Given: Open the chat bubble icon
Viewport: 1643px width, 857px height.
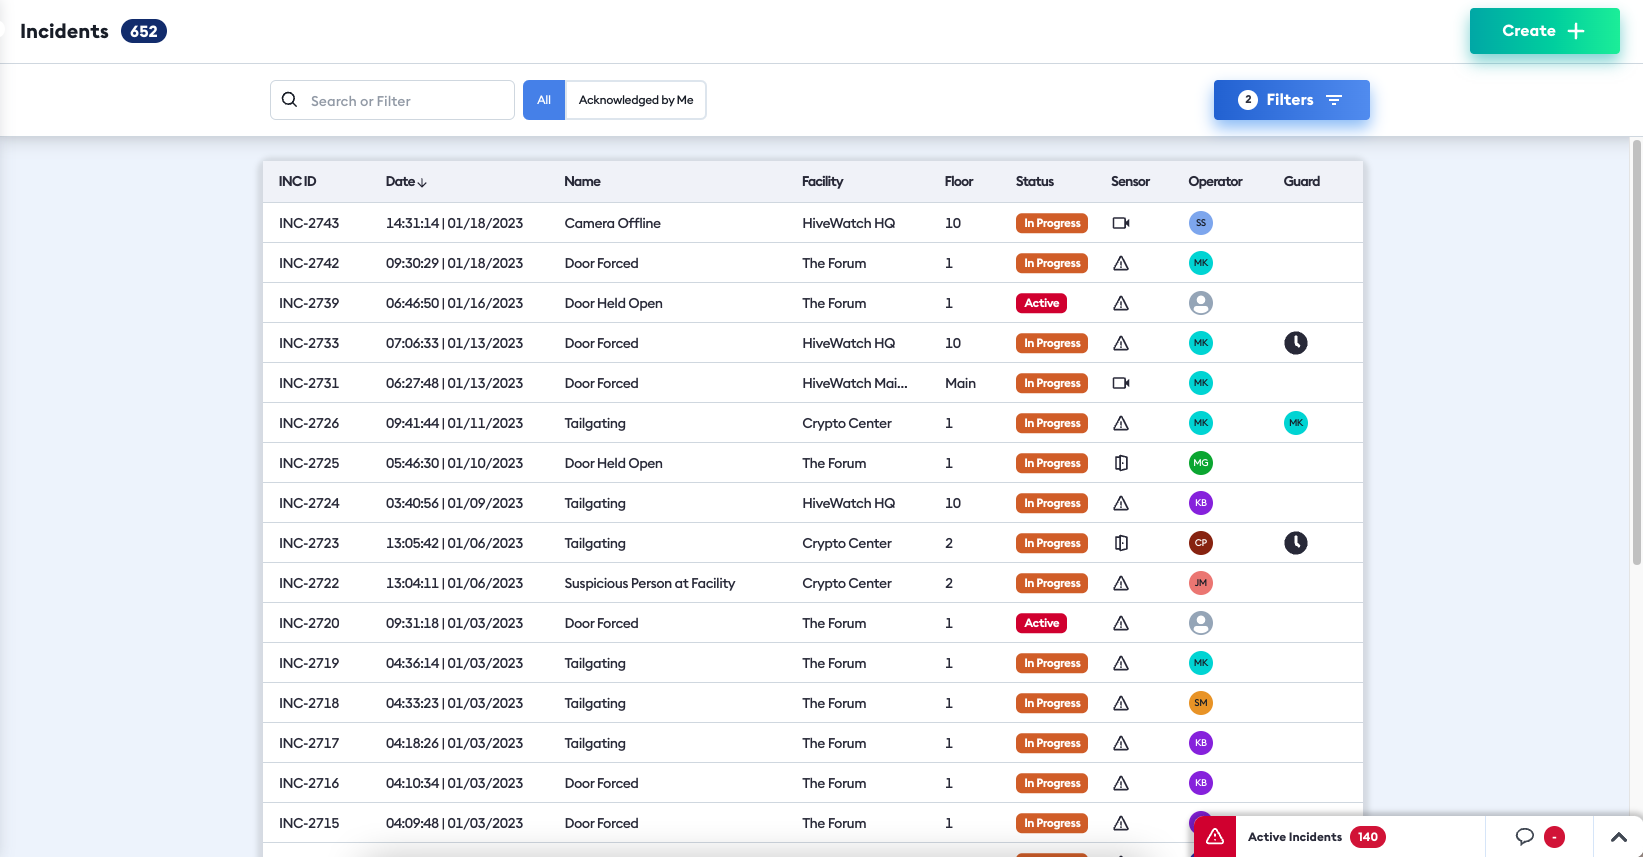Looking at the screenshot, I should tap(1524, 837).
